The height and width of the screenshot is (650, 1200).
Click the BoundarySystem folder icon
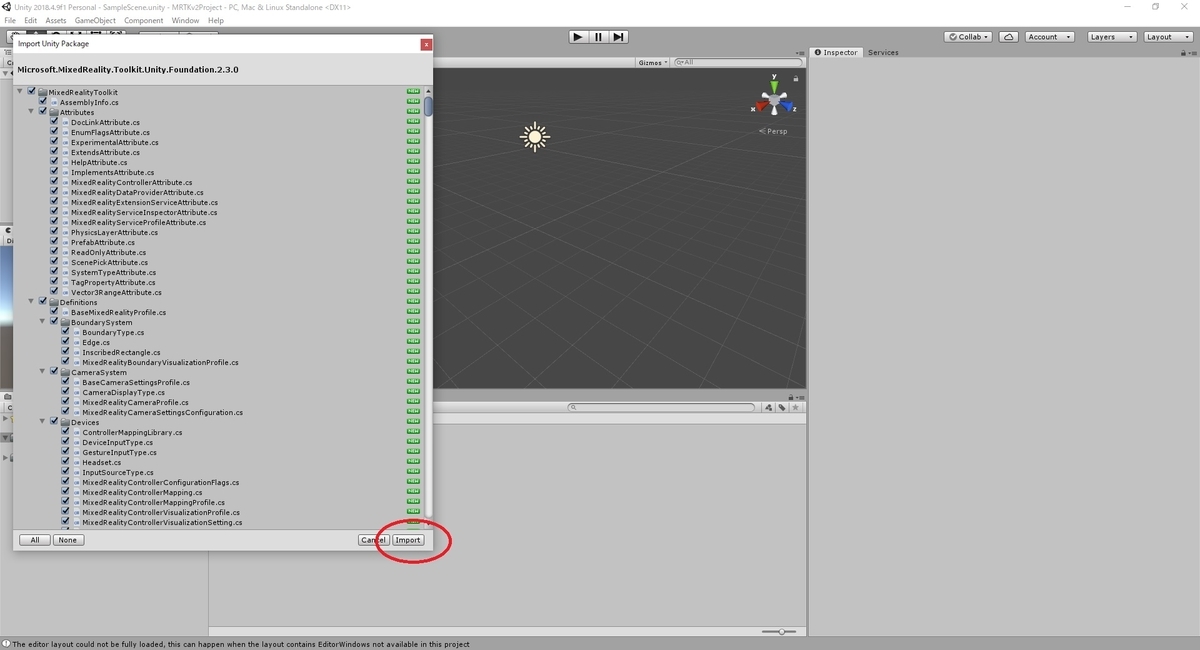[x=65, y=322]
